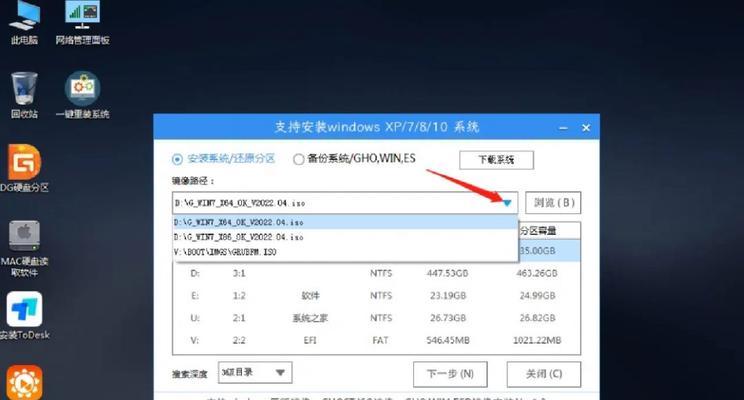Click the 下载系统 button
The width and height of the screenshot is (744, 400).
pos(496,160)
